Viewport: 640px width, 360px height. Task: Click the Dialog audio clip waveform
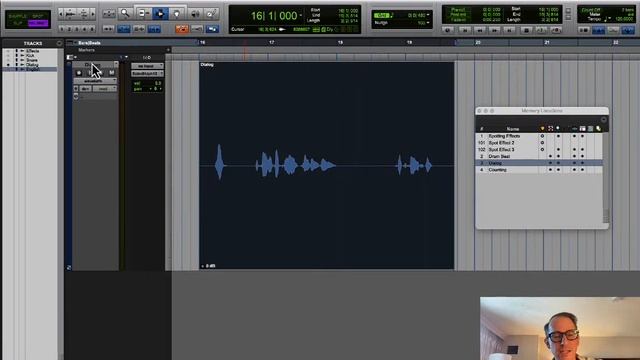pos(327,165)
